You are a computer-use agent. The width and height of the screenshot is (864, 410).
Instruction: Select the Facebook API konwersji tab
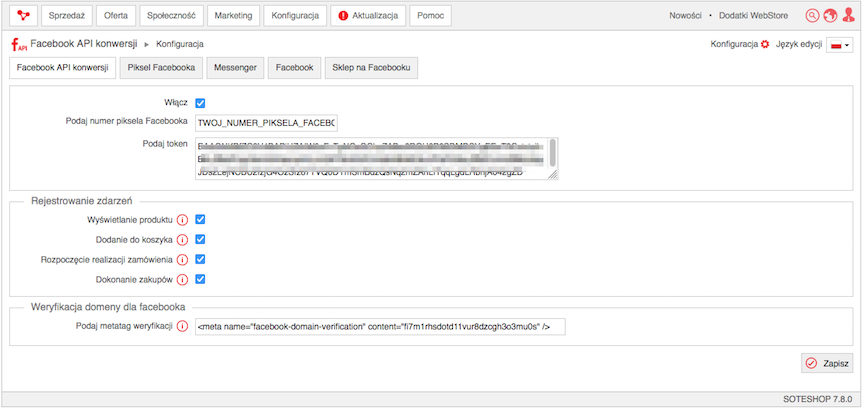point(62,68)
